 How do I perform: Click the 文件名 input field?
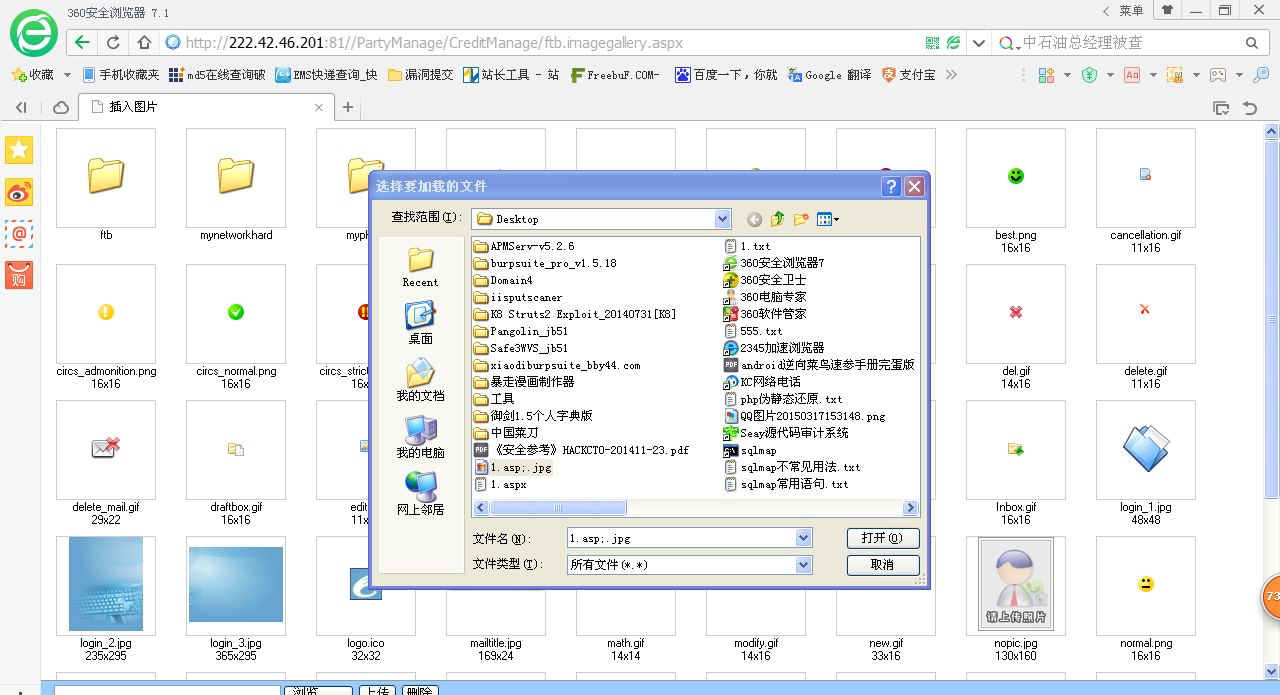(x=681, y=539)
